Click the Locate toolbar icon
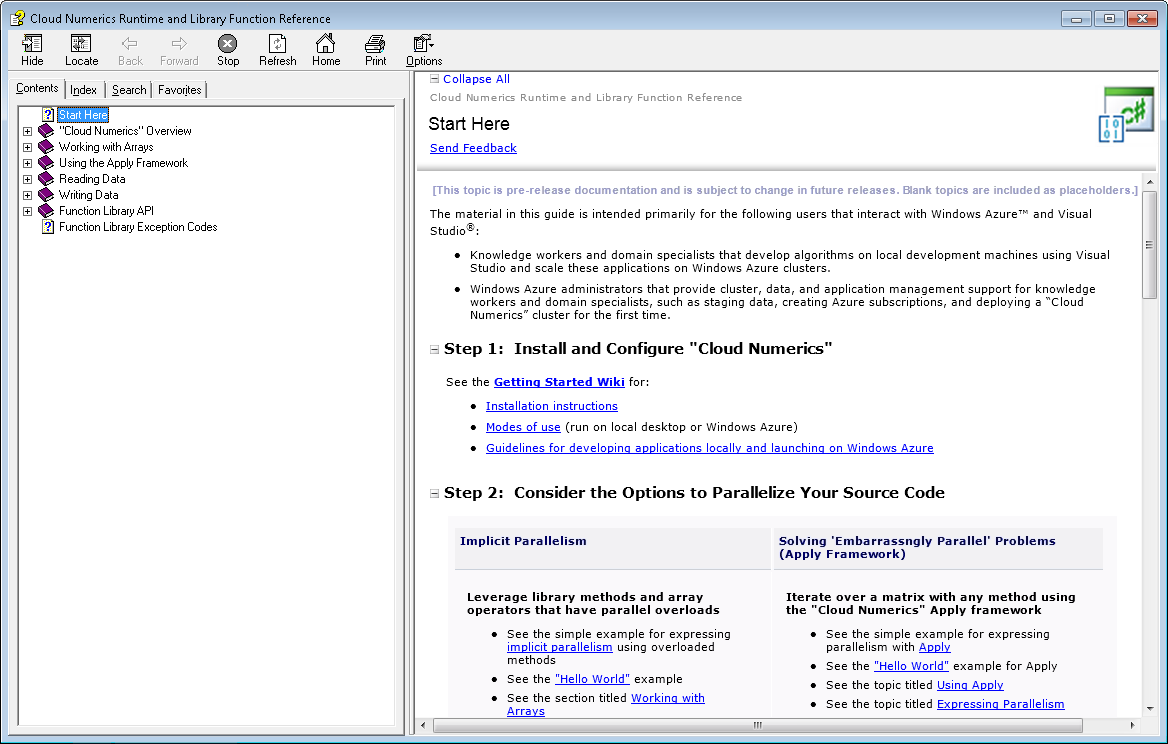Viewport: 1168px width, 744px height. click(81, 51)
